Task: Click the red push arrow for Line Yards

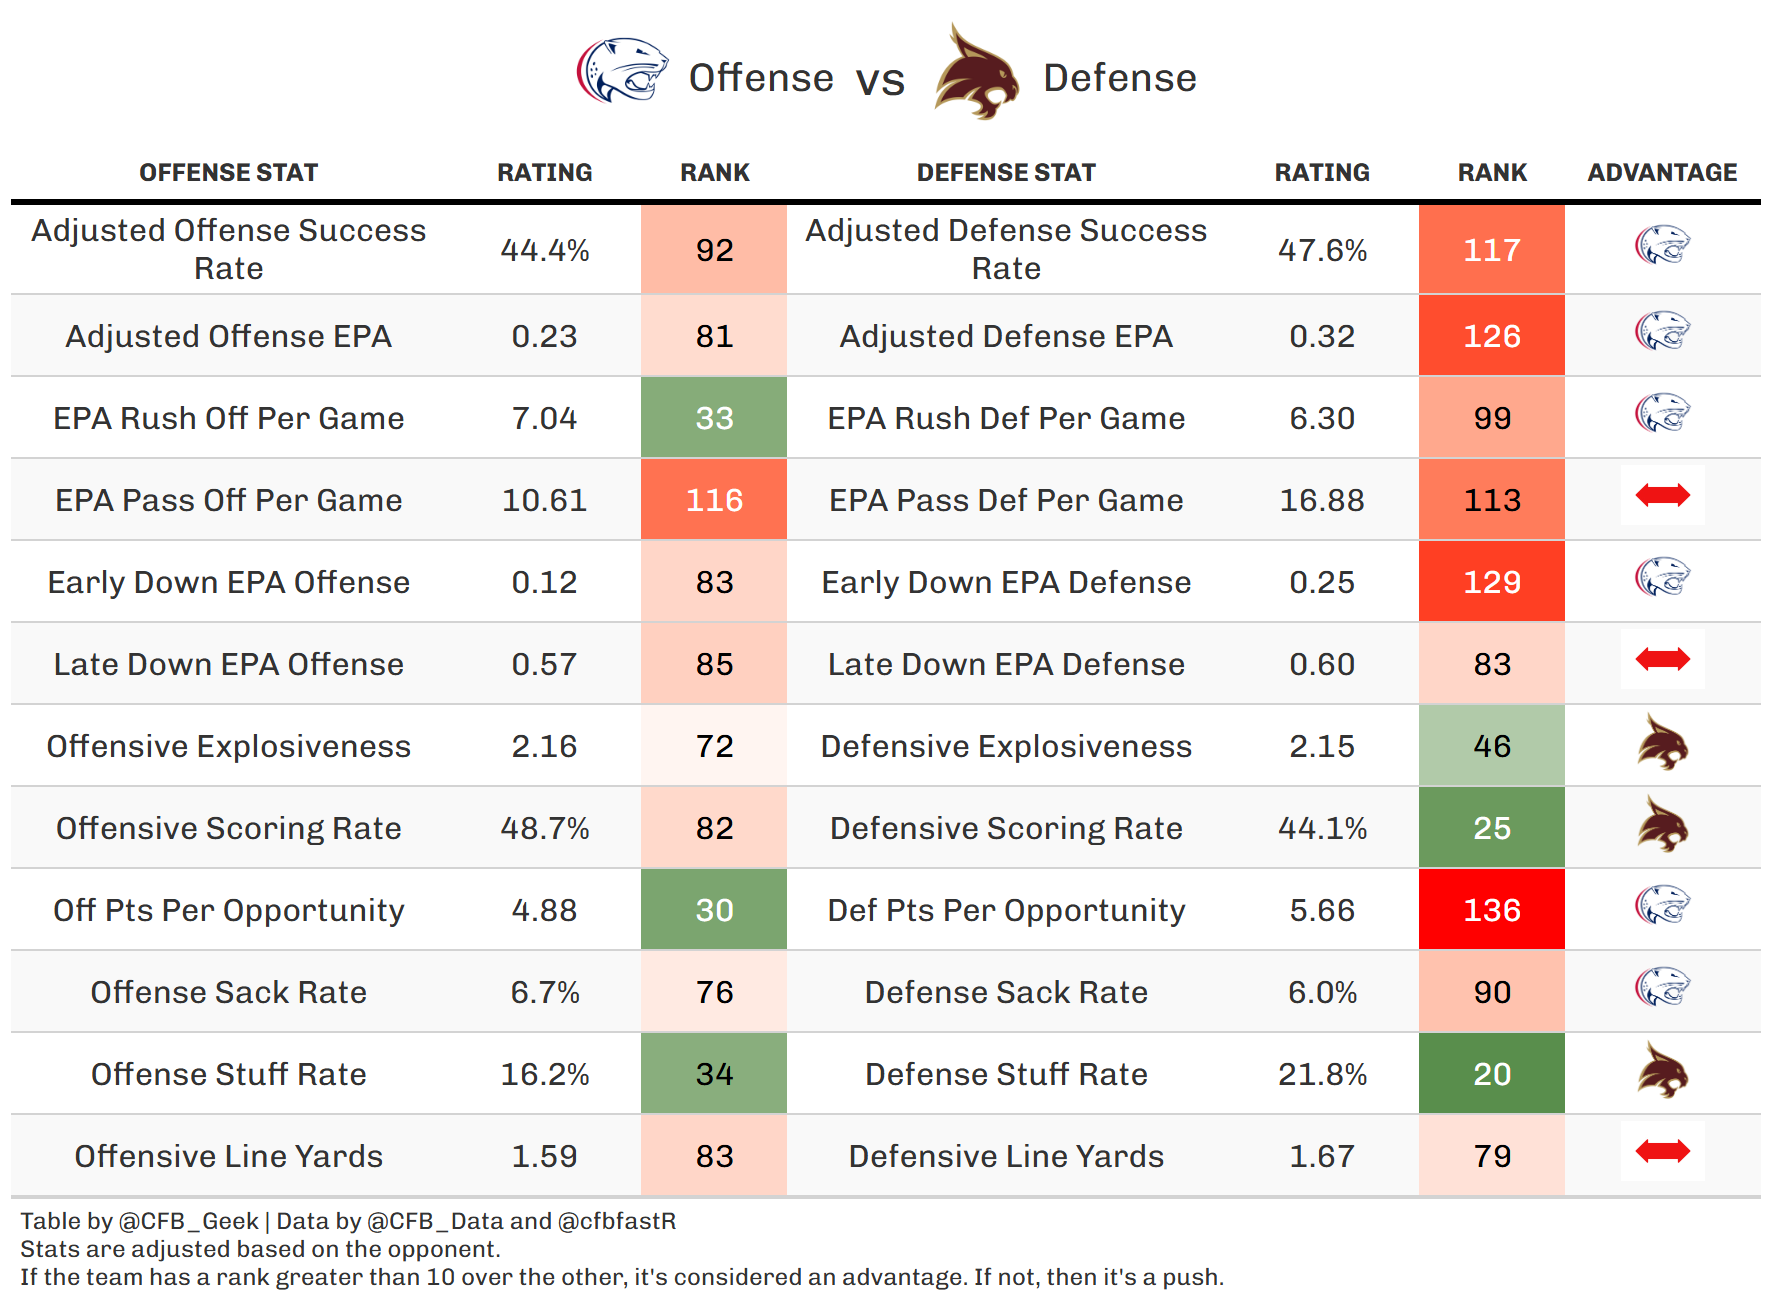Action: (1662, 1152)
